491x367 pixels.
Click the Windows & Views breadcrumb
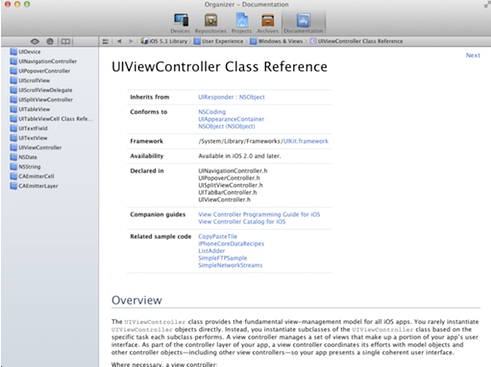pyautogui.click(x=276, y=41)
